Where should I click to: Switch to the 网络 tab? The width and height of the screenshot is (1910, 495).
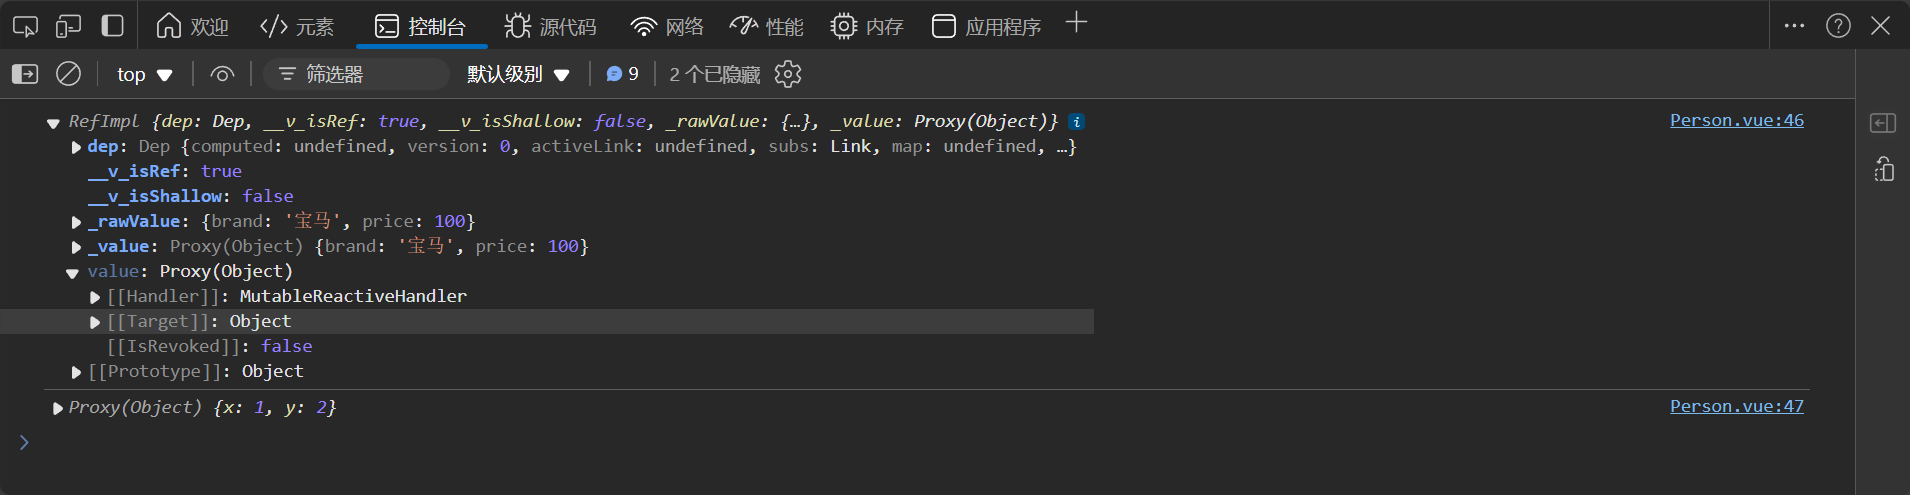(x=667, y=26)
